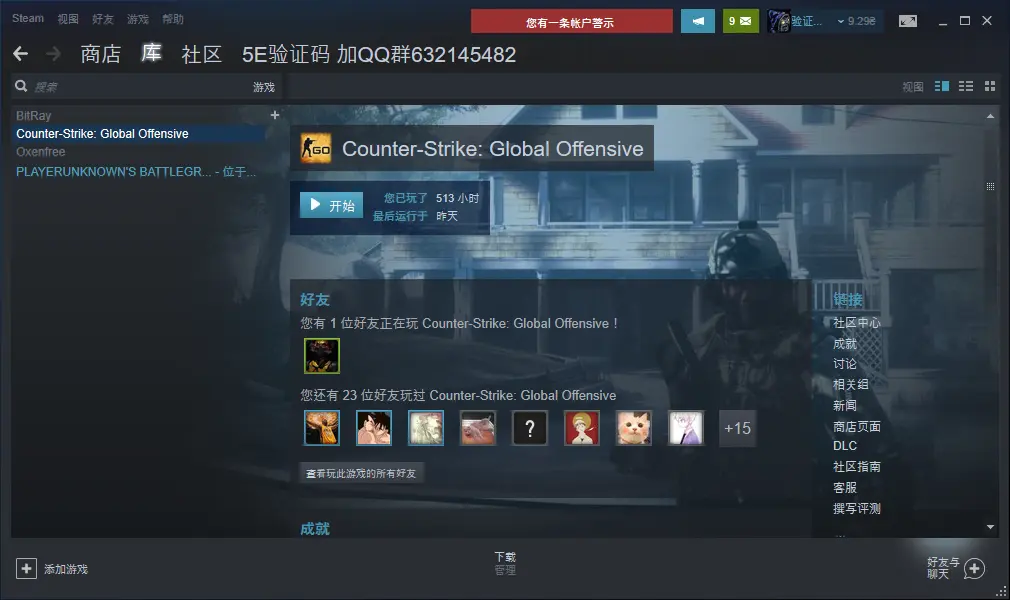Switch library to detail view

click(x=942, y=86)
